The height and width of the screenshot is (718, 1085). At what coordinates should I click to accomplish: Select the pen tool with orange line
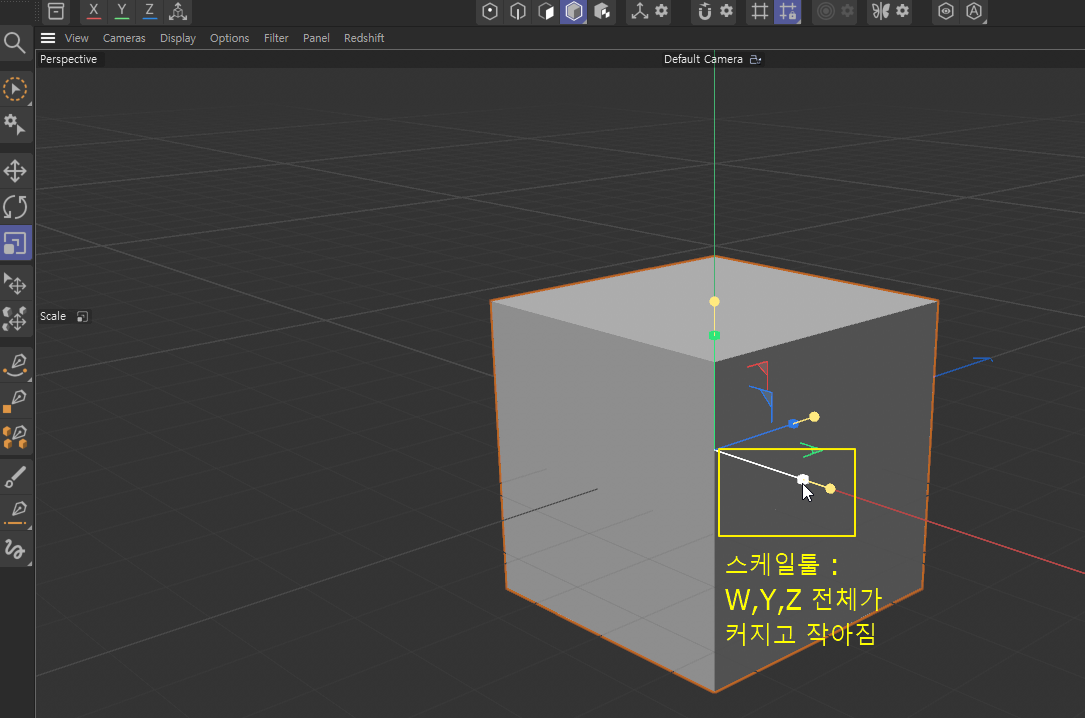click(15, 513)
